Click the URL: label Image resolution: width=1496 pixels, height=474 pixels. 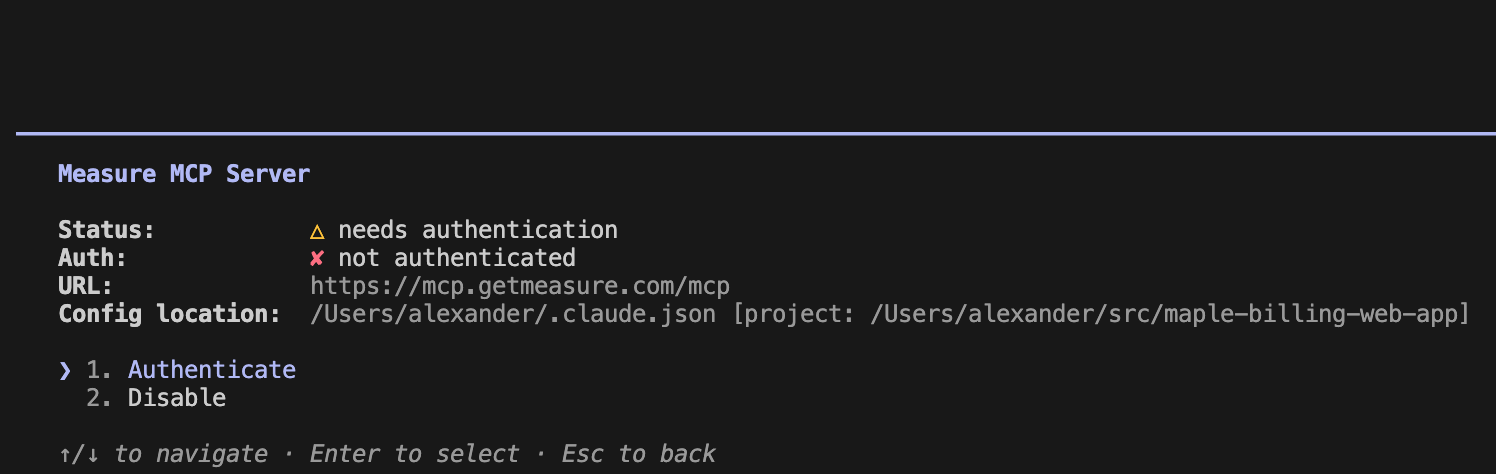tap(86, 286)
